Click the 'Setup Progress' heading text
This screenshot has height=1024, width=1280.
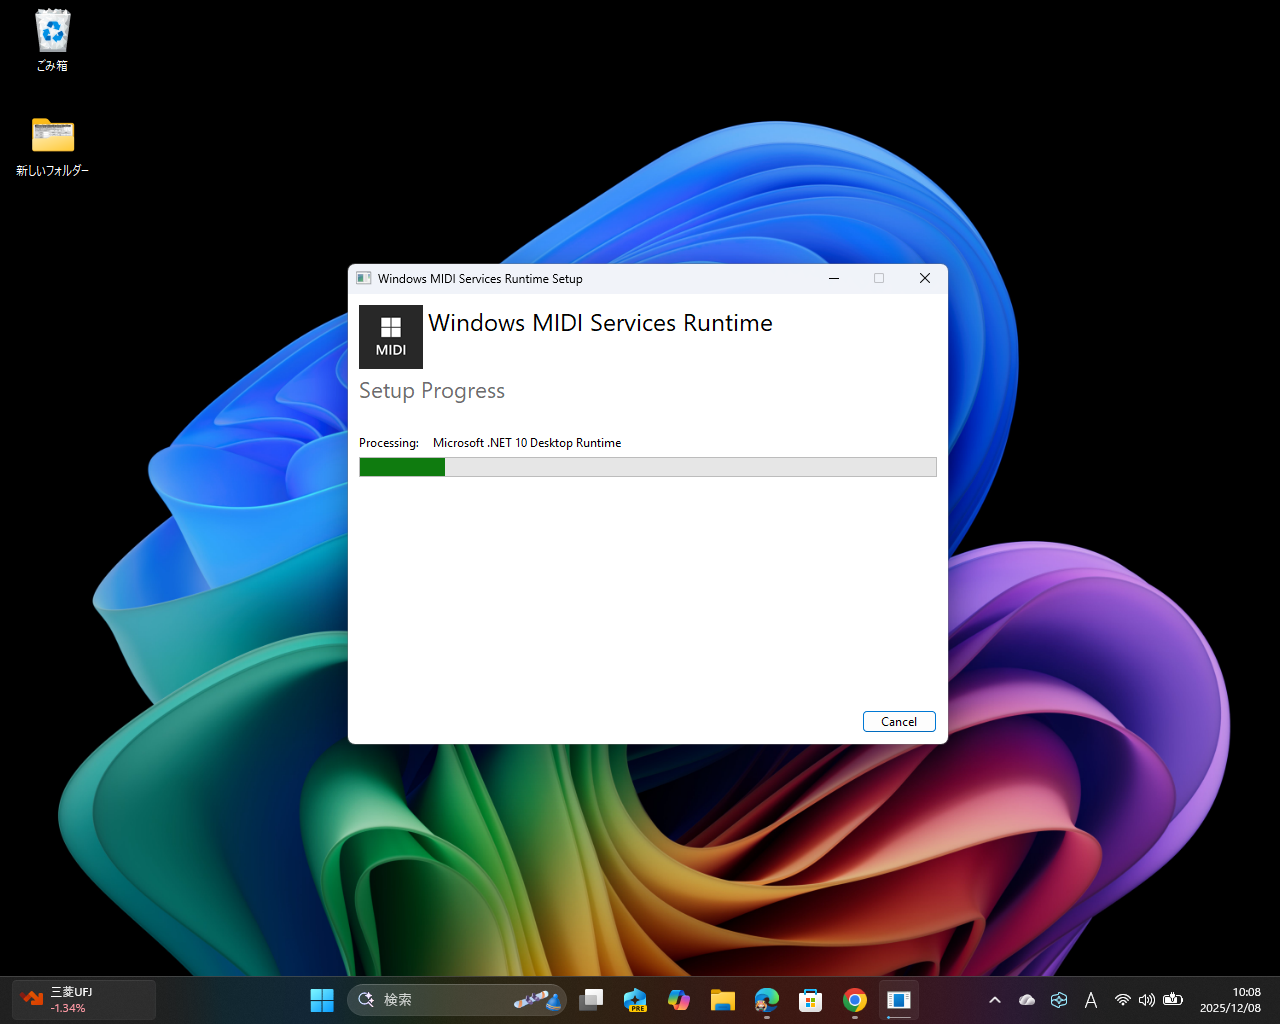tap(432, 391)
